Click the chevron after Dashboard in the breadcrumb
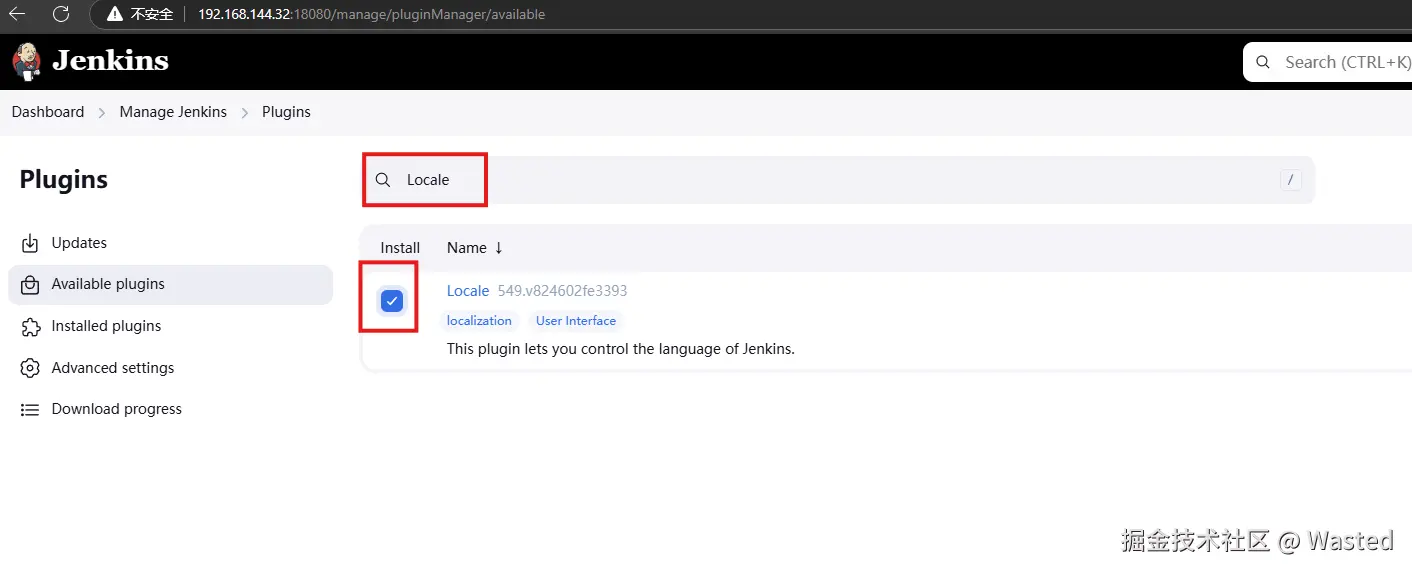 coord(102,113)
